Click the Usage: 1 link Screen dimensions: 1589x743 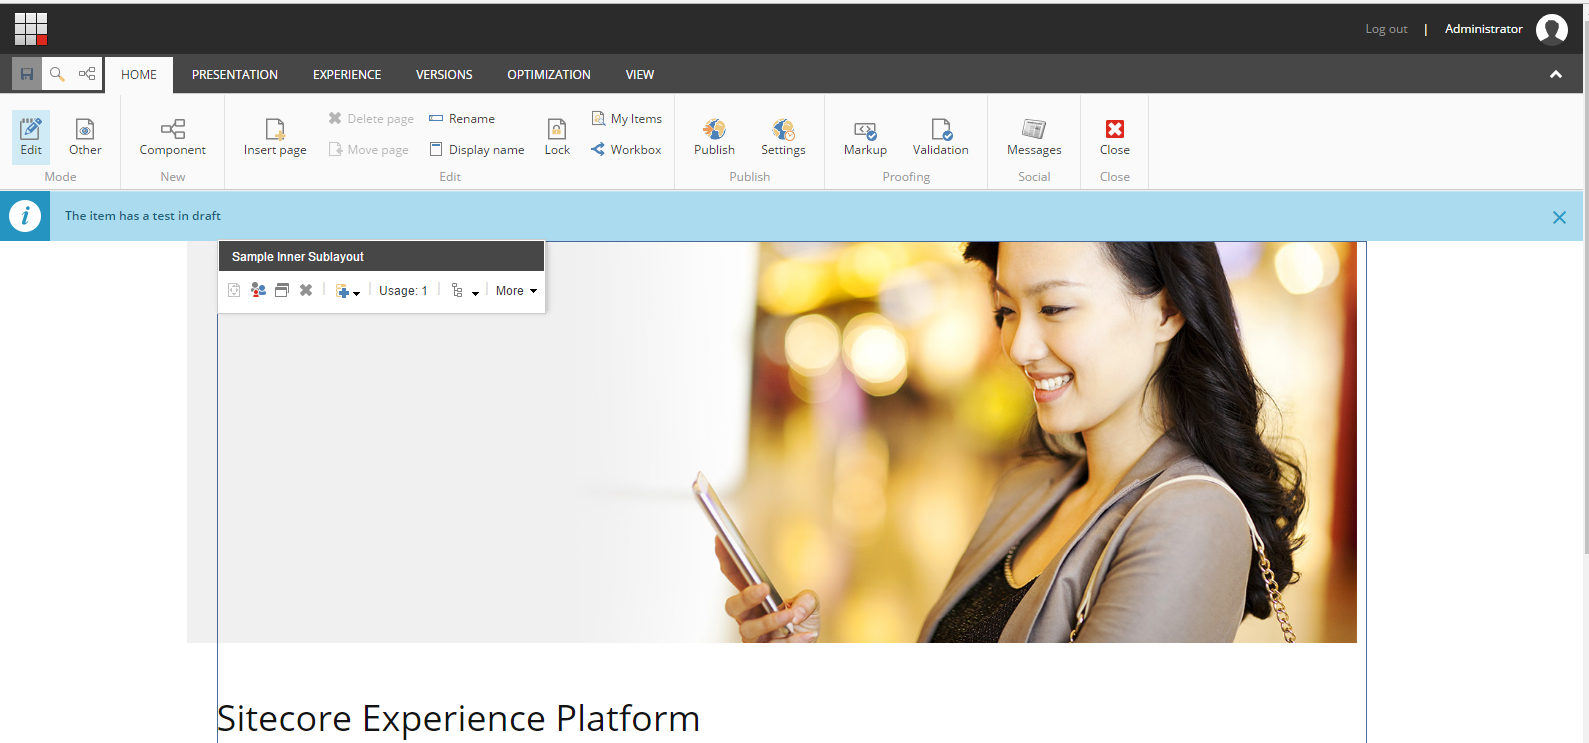click(x=403, y=291)
